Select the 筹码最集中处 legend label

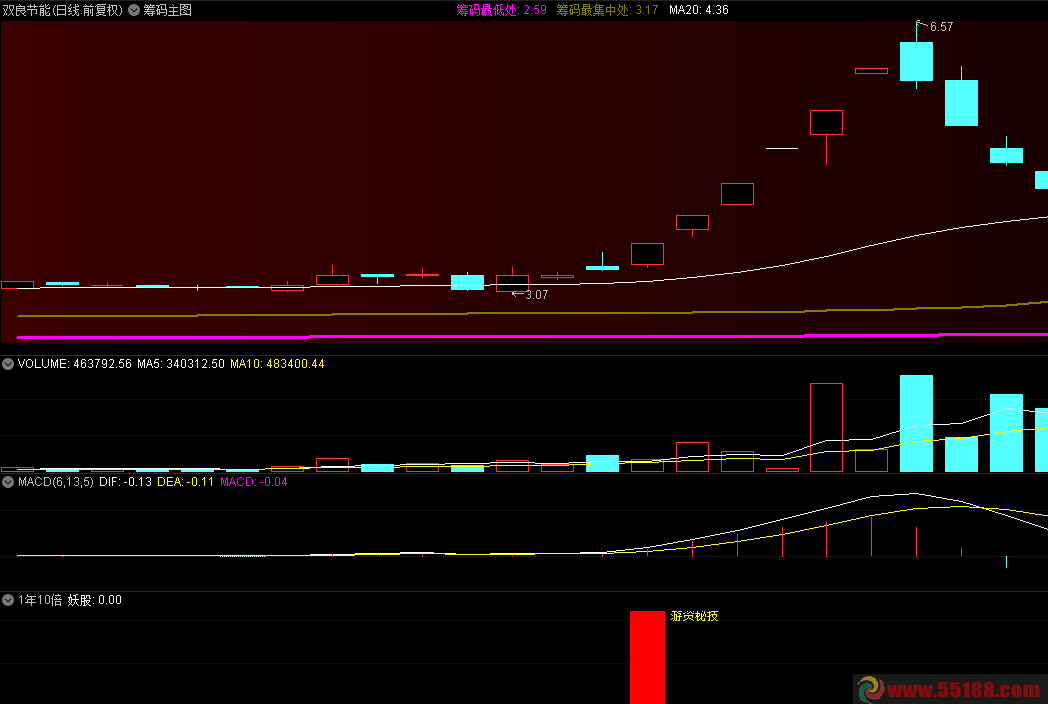pos(607,10)
